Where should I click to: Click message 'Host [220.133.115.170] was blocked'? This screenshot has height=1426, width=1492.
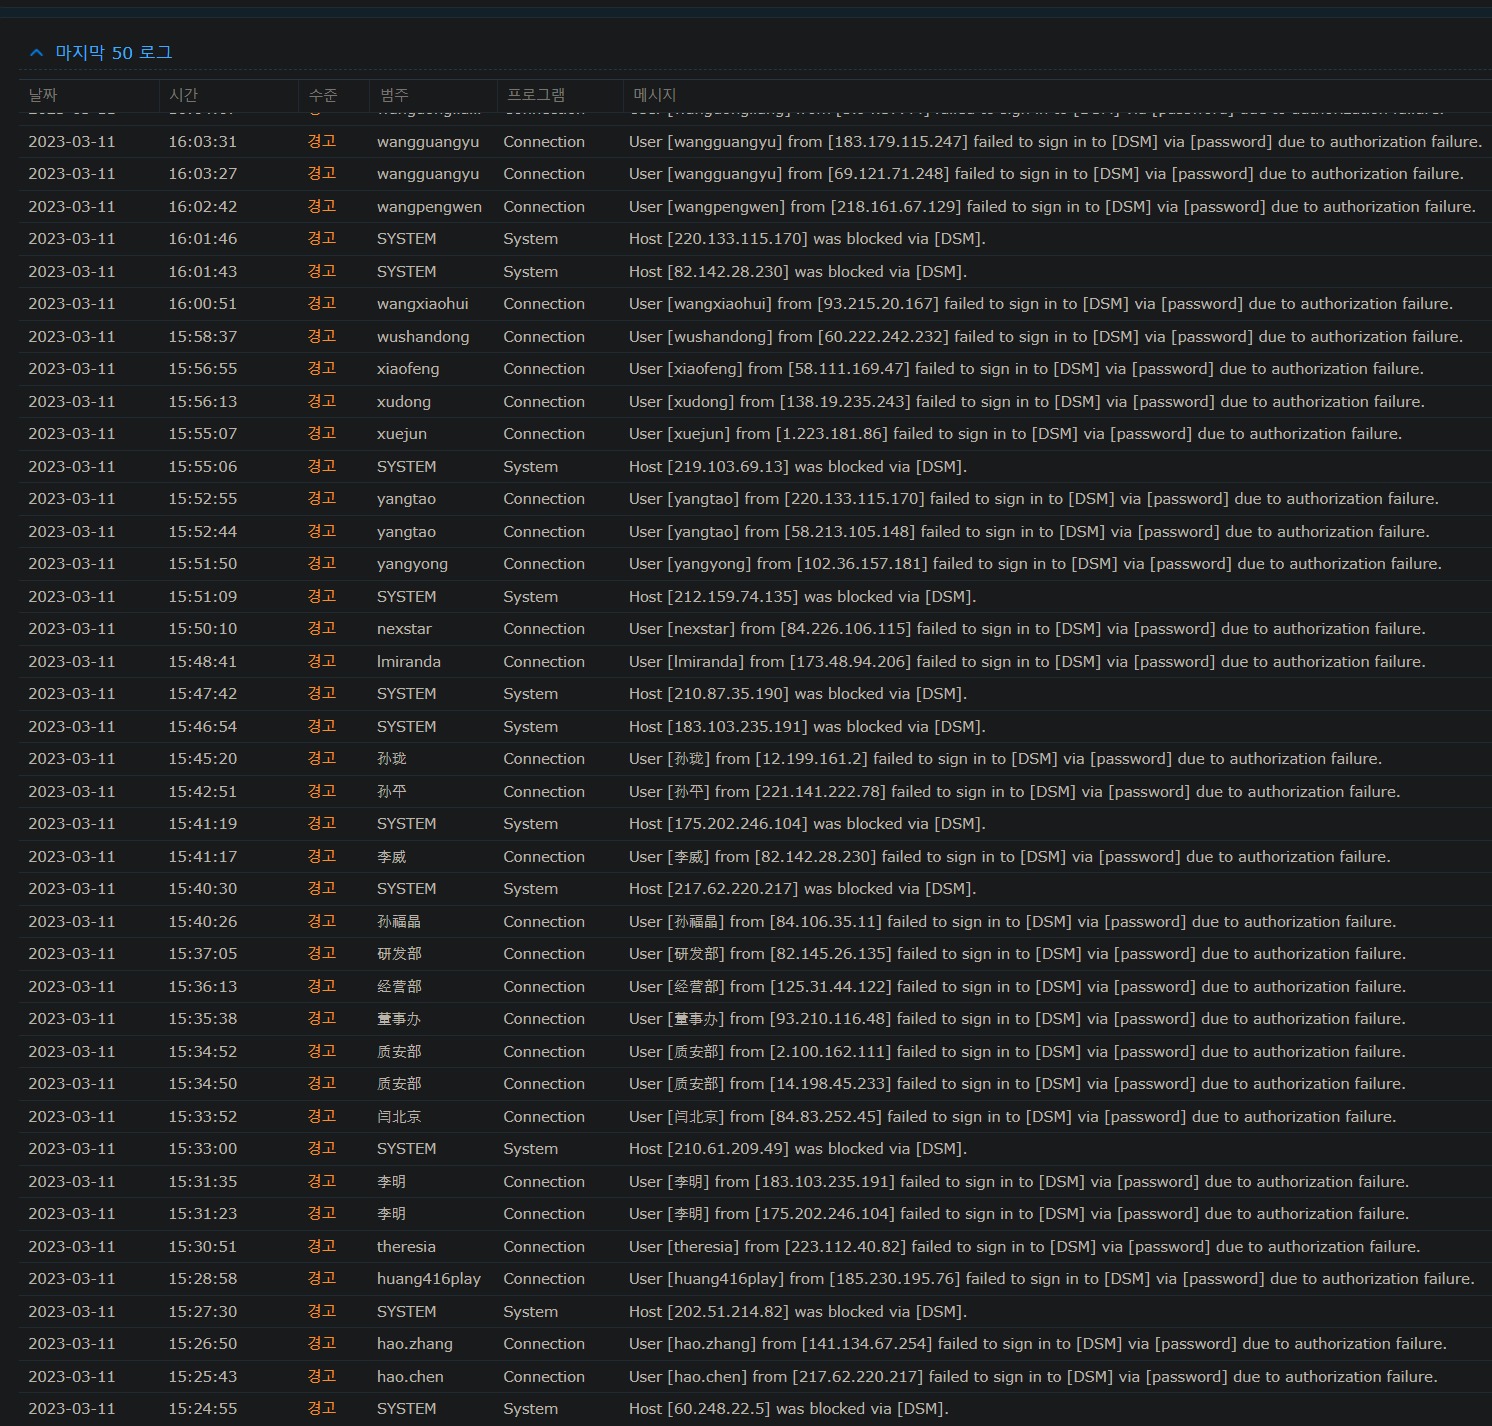(807, 239)
